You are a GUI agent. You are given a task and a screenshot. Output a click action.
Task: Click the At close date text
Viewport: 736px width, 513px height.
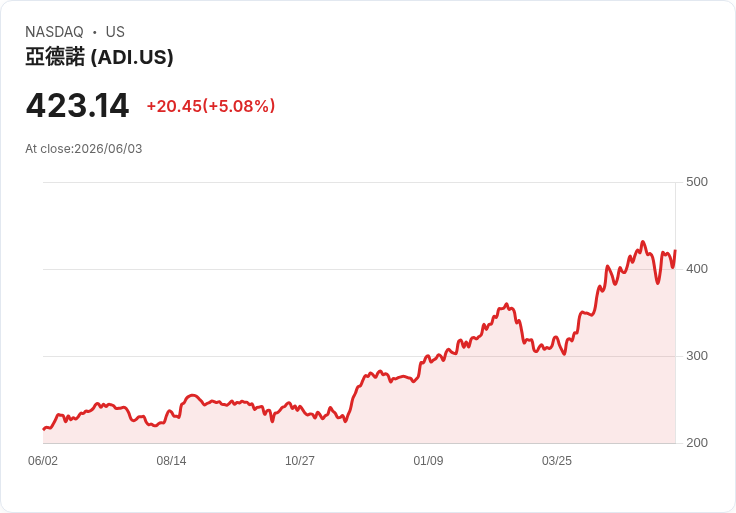[x=84, y=149]
